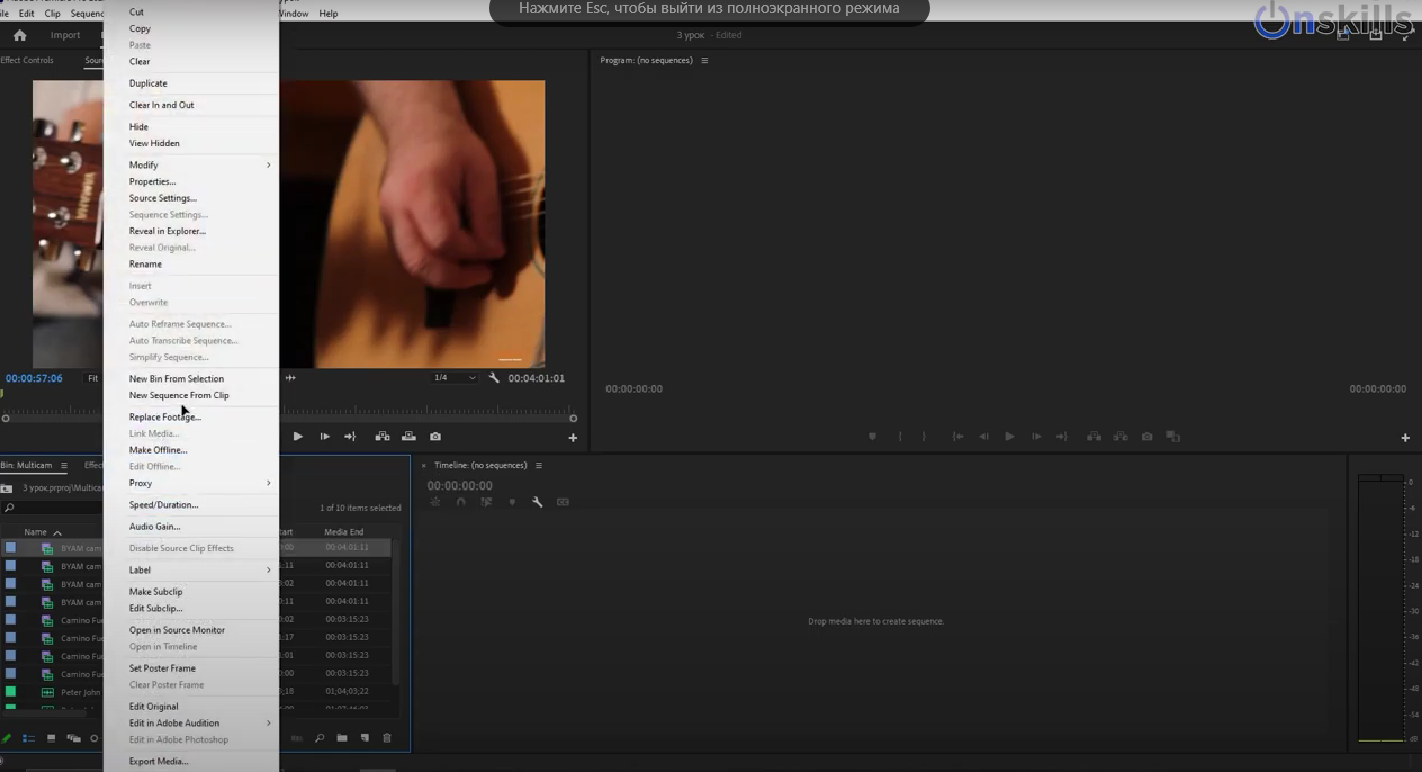Switch project panel to freeform view

tap(73, 739)
